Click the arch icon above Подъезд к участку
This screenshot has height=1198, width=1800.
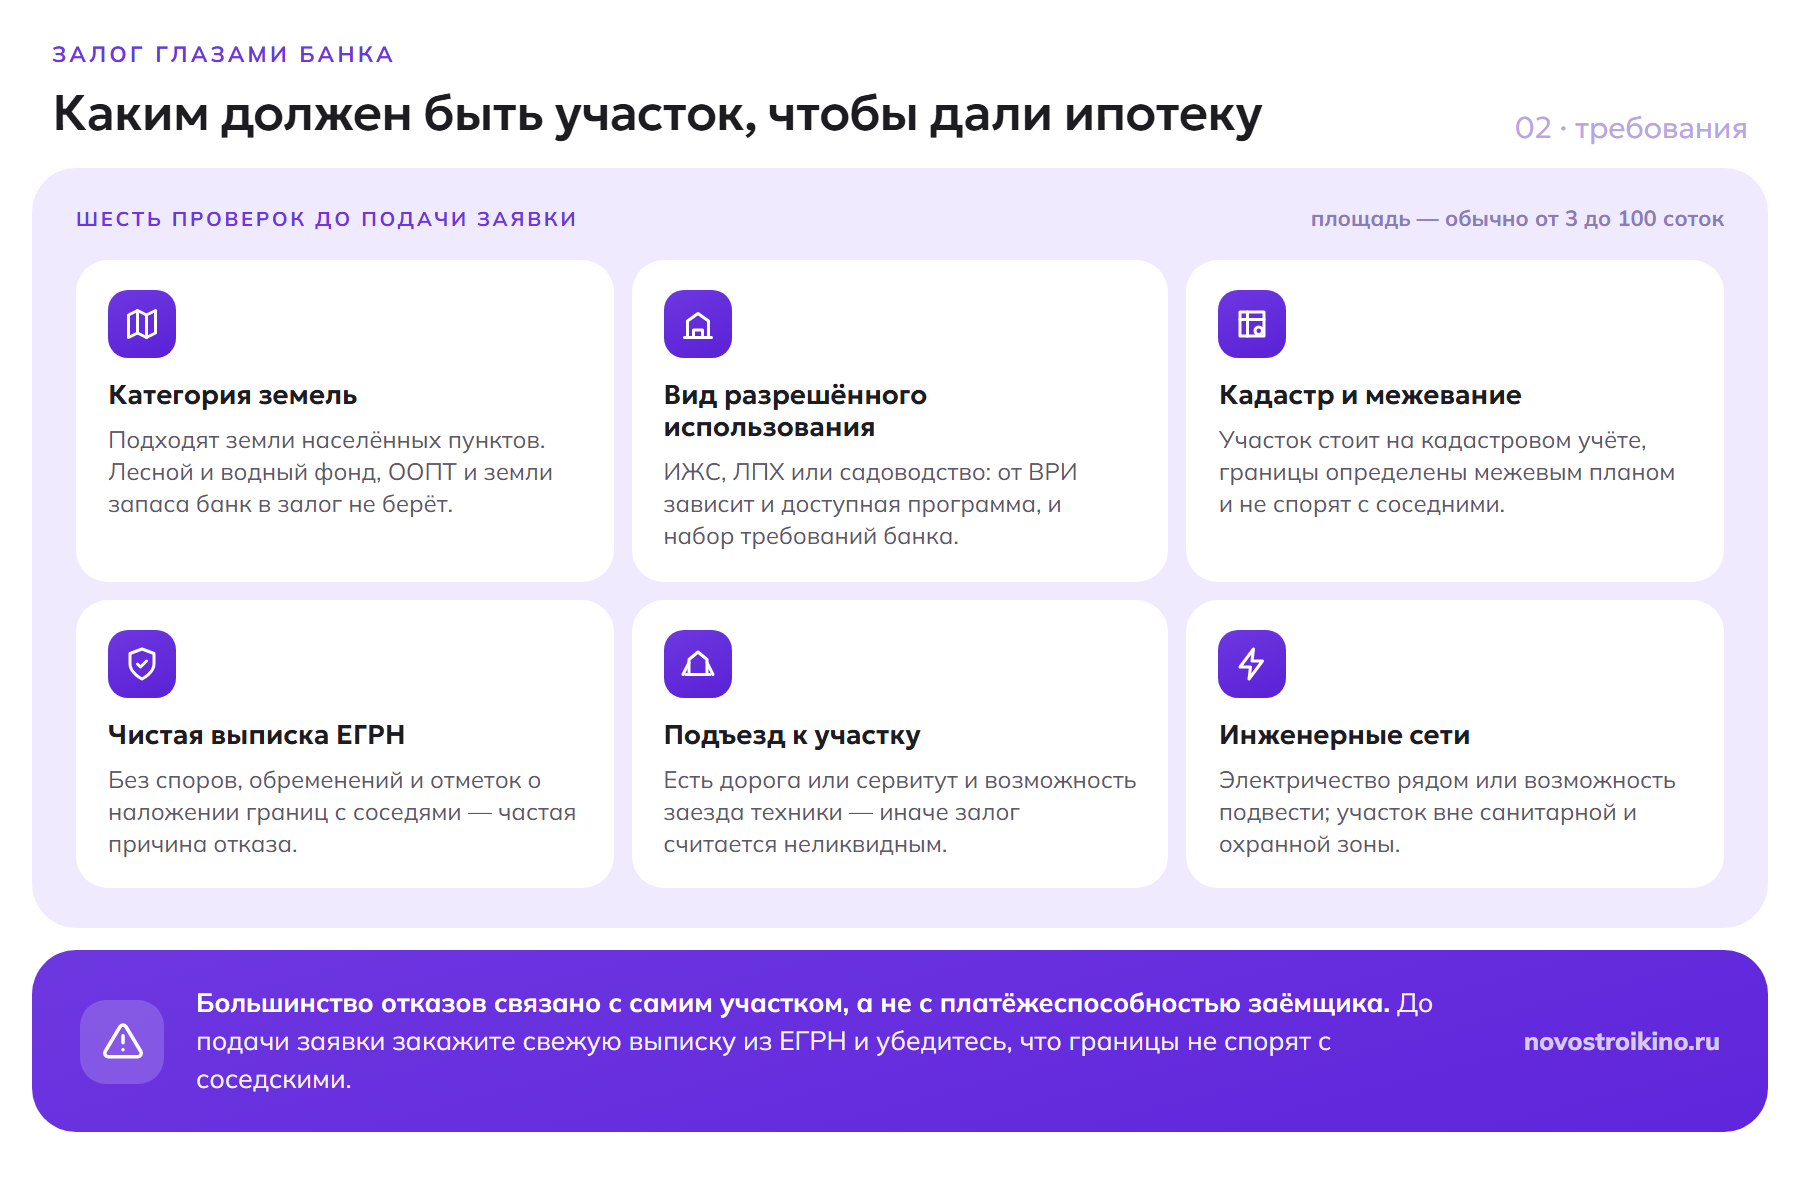click(x=698, y=664)
